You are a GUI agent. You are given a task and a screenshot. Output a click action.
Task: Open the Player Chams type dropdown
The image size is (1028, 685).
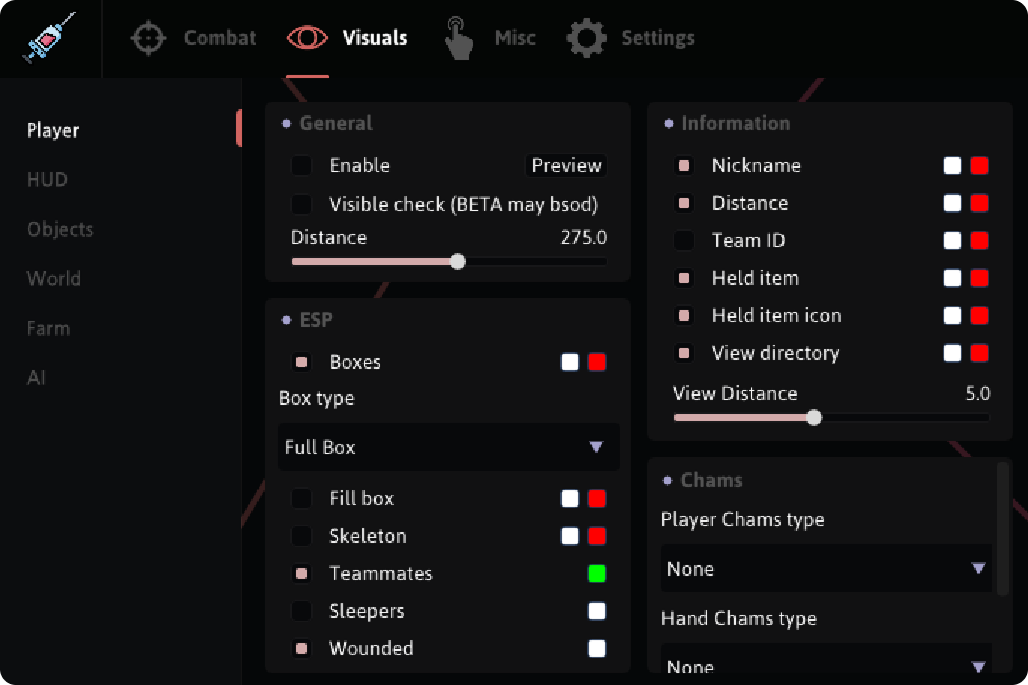[x=826, y=568]
